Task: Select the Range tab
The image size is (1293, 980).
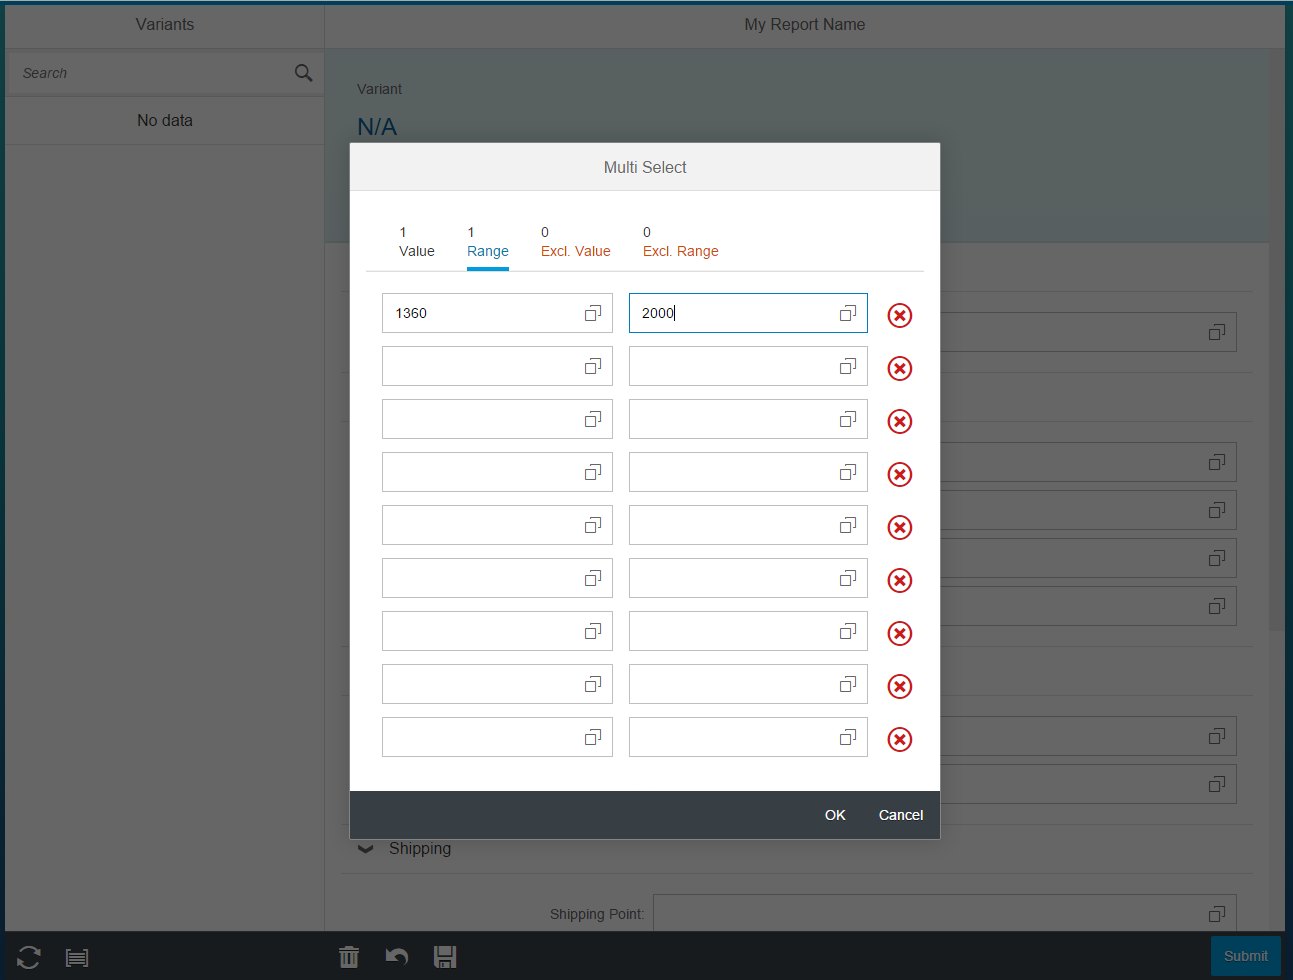Action: [x=487, y=242]
